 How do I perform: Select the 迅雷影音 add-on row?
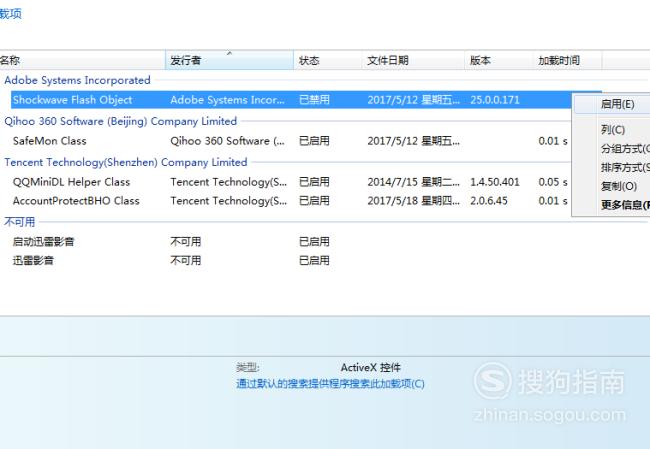[33, 260]
